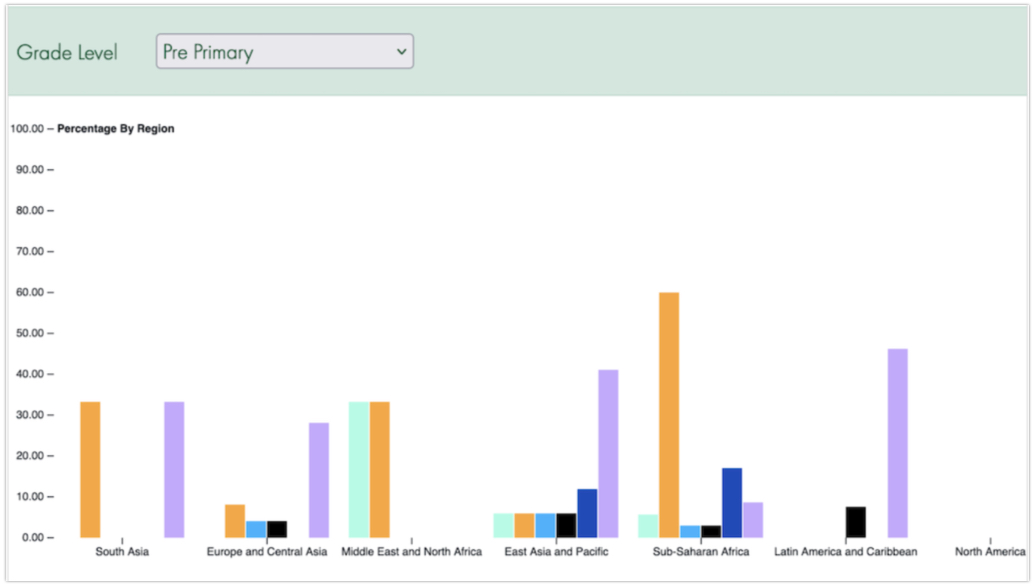1034x586 pixels.
Task: Select the mint bar for Middle East and North Africa
Action: click(359, 469)
